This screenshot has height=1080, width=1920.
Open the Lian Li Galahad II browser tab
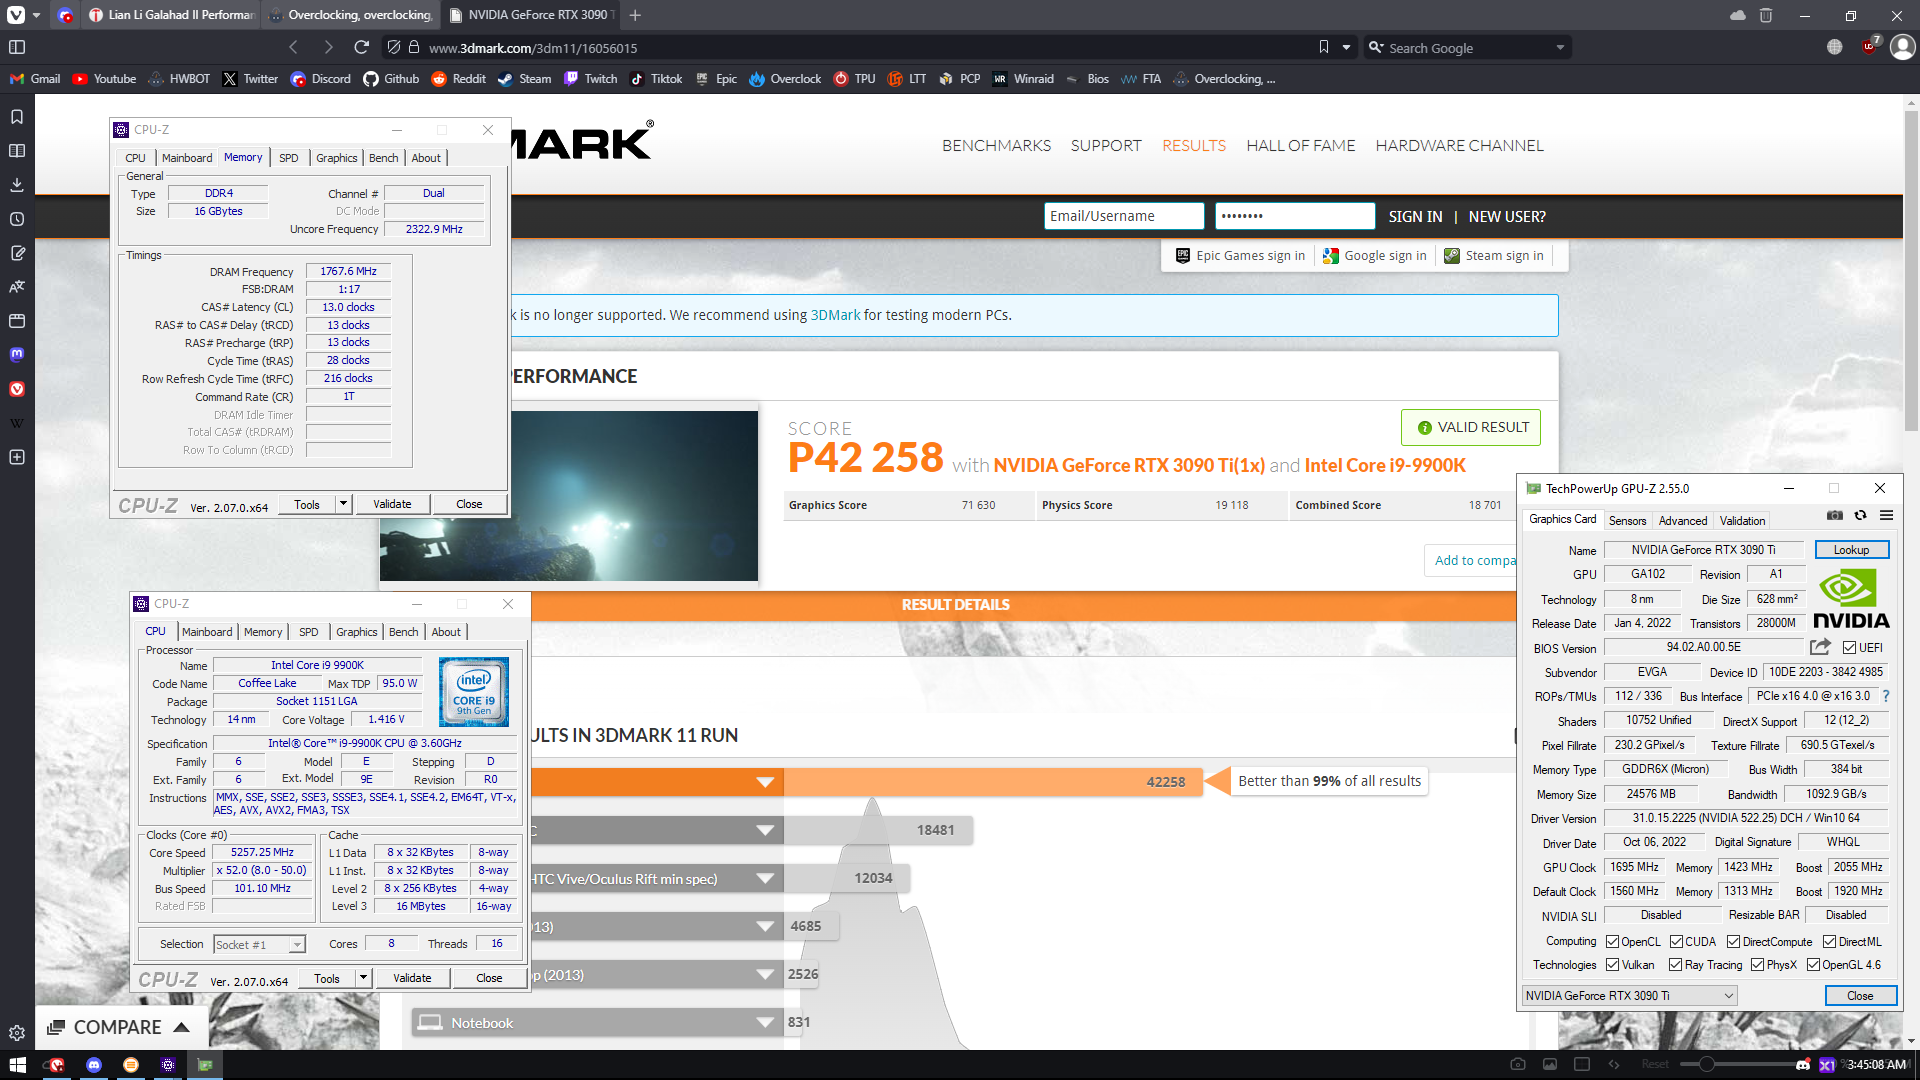[x=171, y=15]
